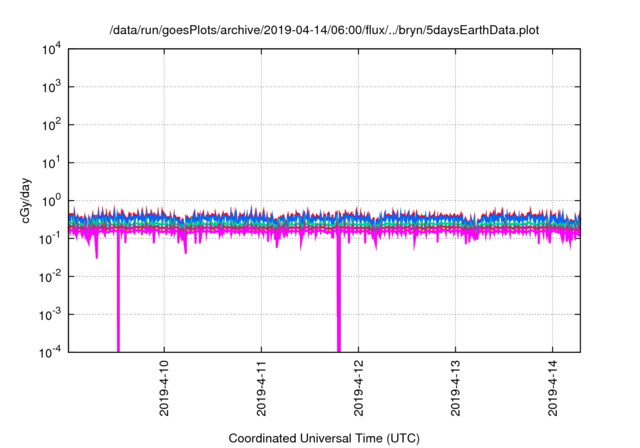Click the 2019-4-13 date tick label
Screen dimensions: 640x448
pyautogui.click(x=456, y=388)
